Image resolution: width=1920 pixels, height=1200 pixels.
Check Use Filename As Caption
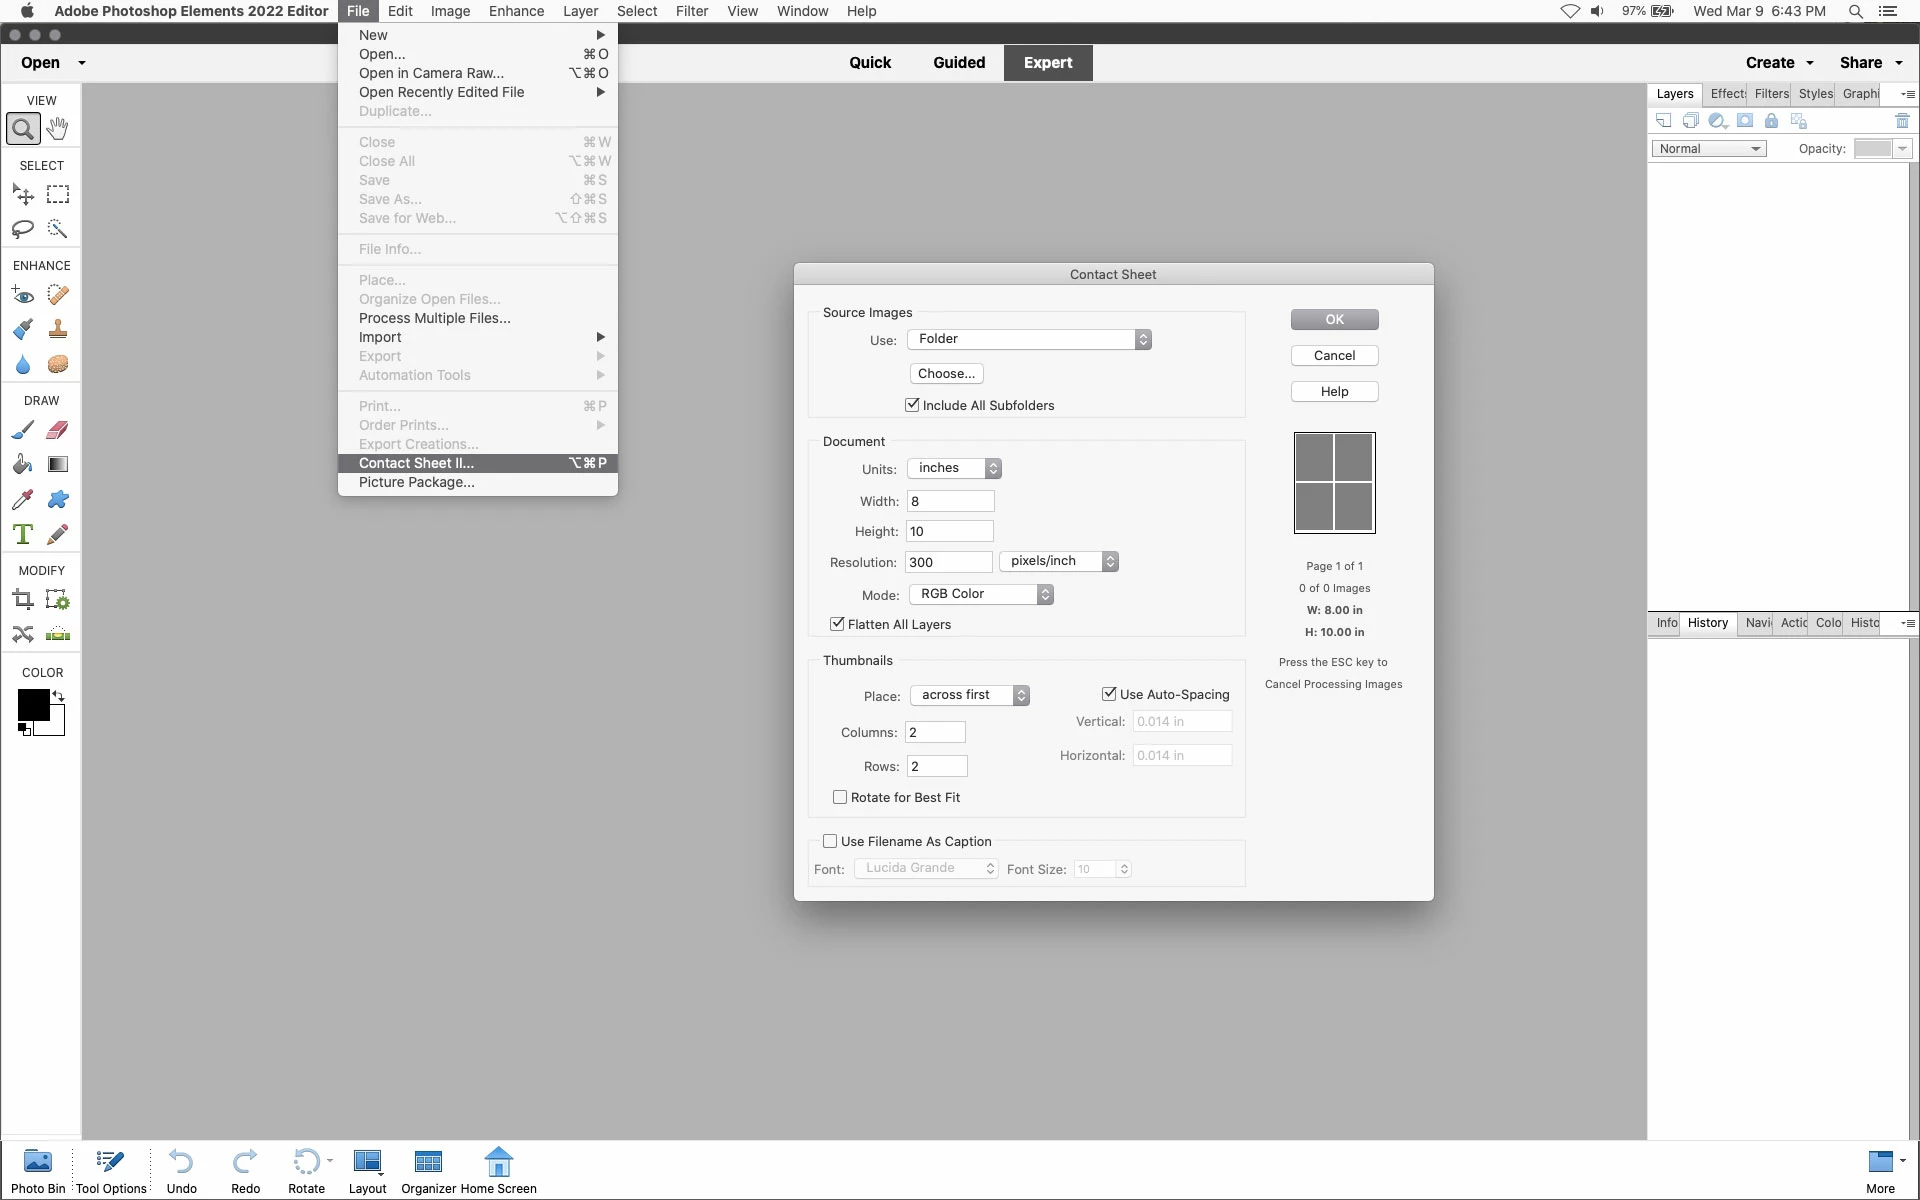tap(830, 841)
